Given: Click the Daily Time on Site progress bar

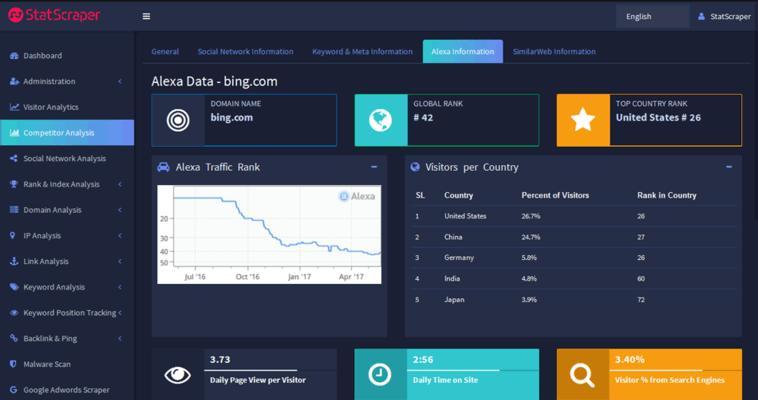Looking at the screenshot, I should [x=473, y=370].
